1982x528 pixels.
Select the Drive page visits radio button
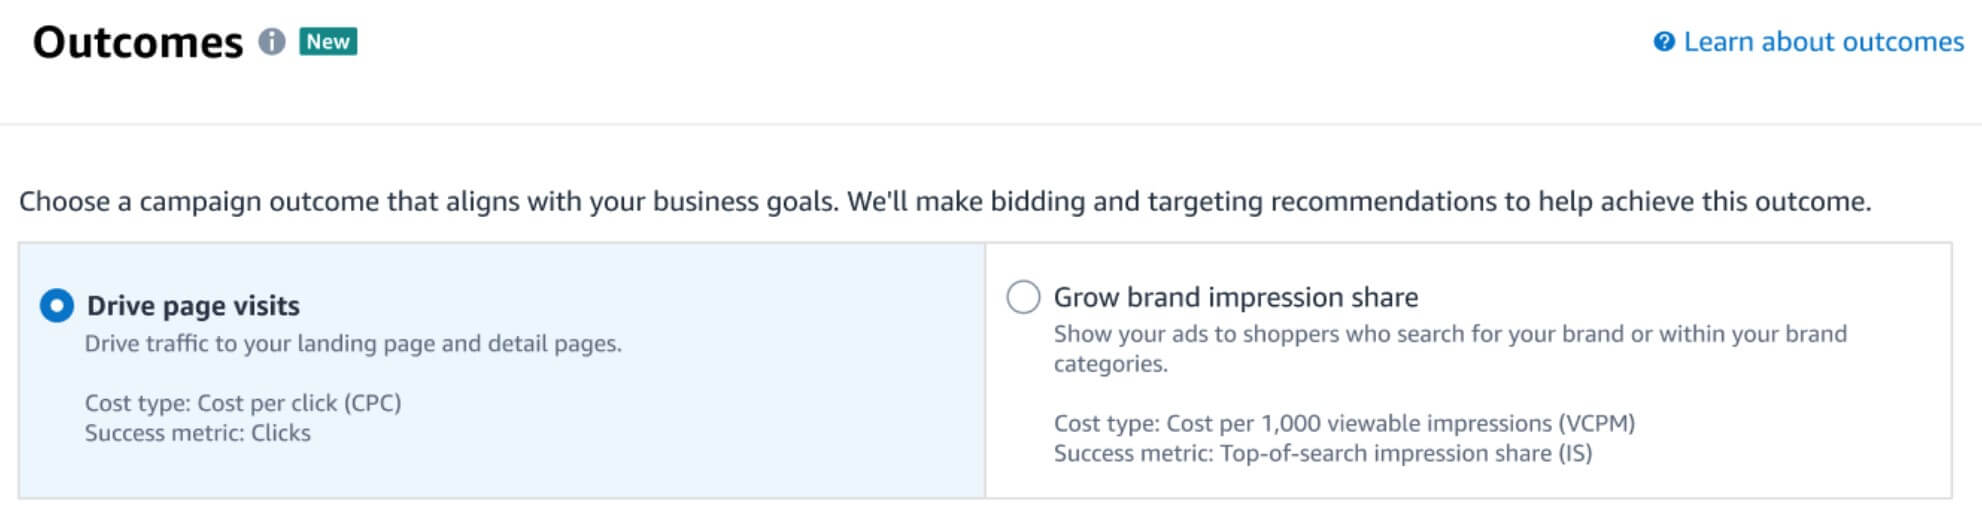click(57, 306)
